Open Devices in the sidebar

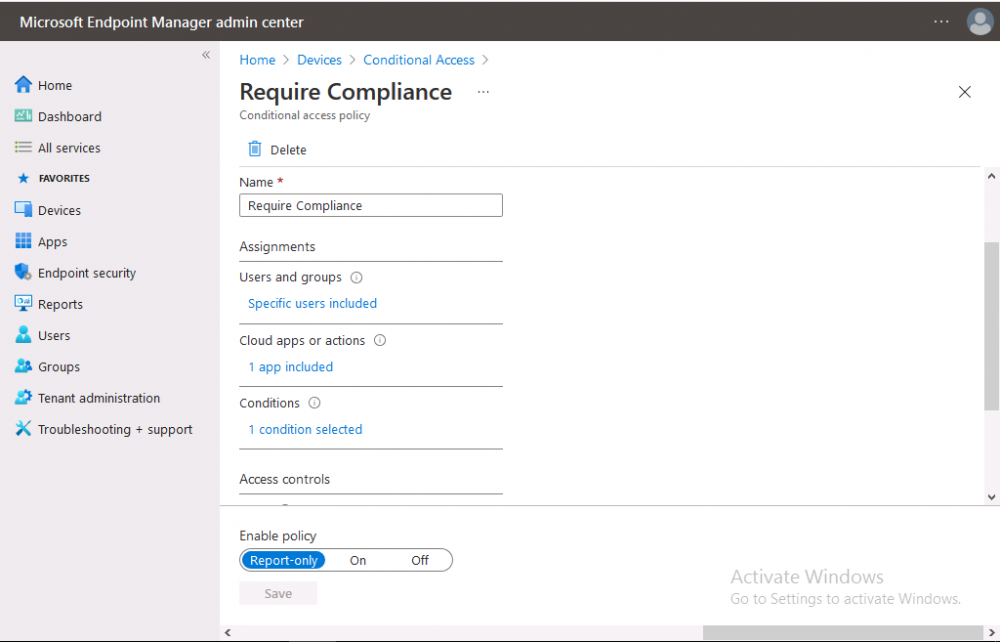pos(59,210)
